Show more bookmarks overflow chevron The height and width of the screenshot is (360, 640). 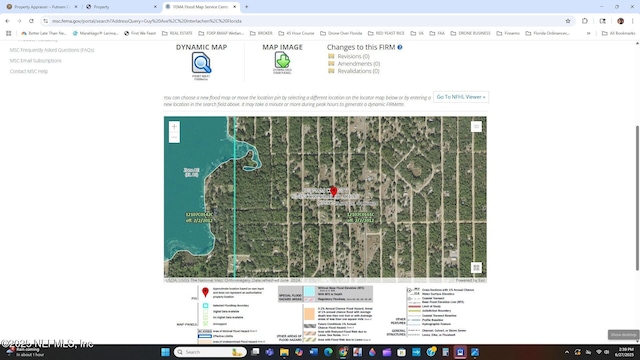click(x=588, y=33)
